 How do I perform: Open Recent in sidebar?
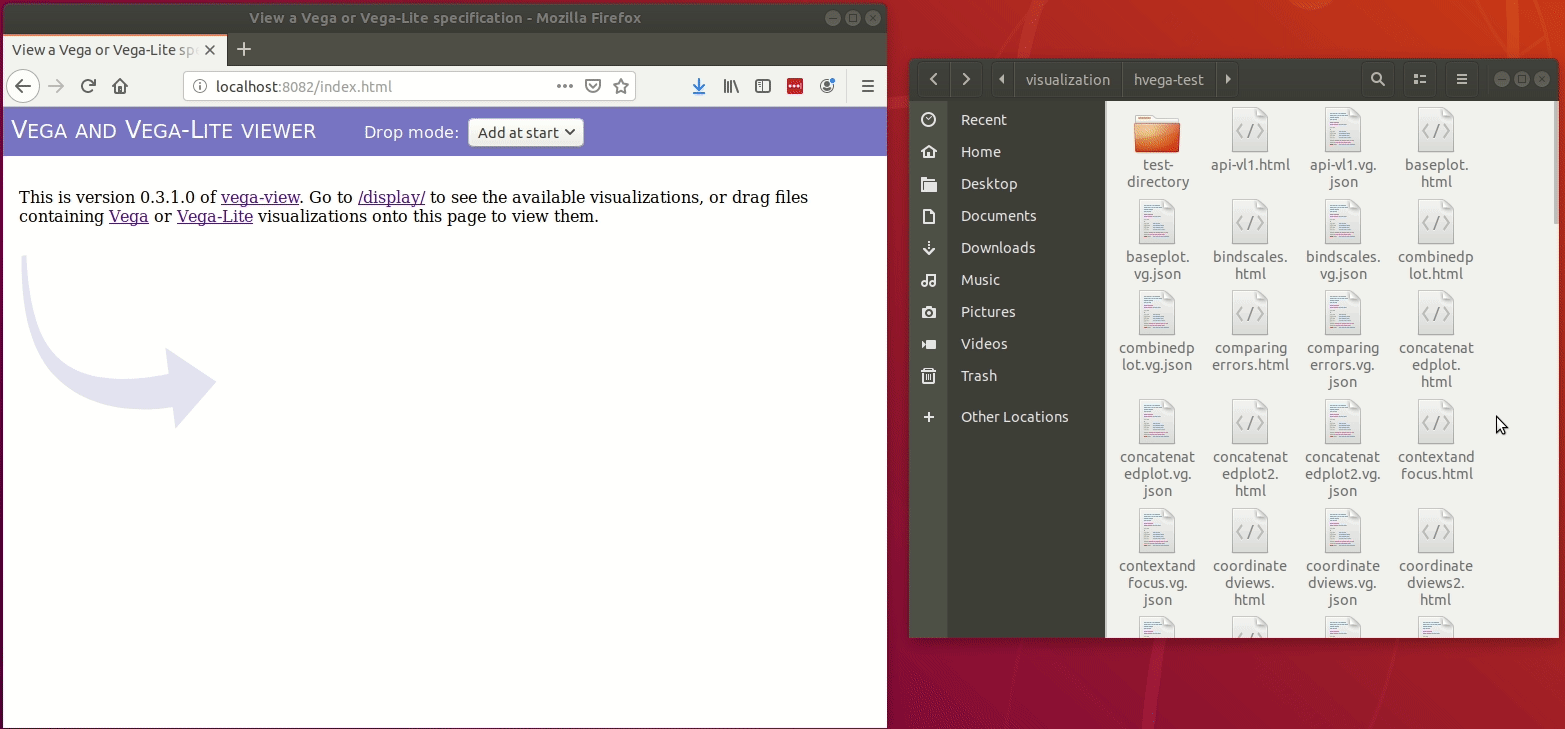click(x=1007, y=120)
